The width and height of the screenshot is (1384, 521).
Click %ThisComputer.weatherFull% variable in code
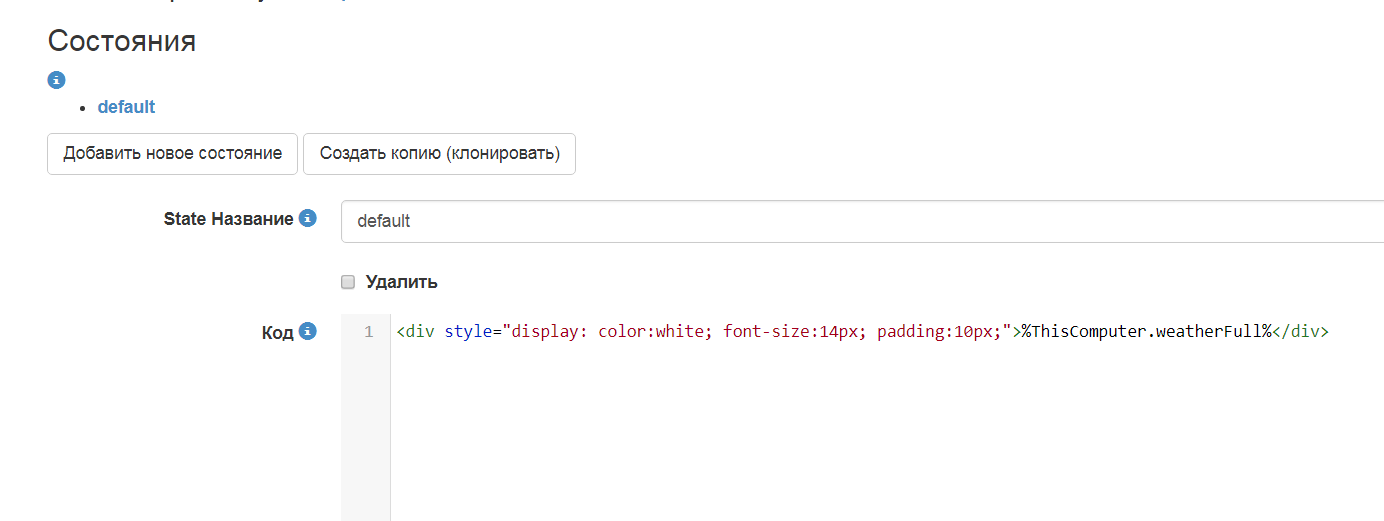point(1146,332)
